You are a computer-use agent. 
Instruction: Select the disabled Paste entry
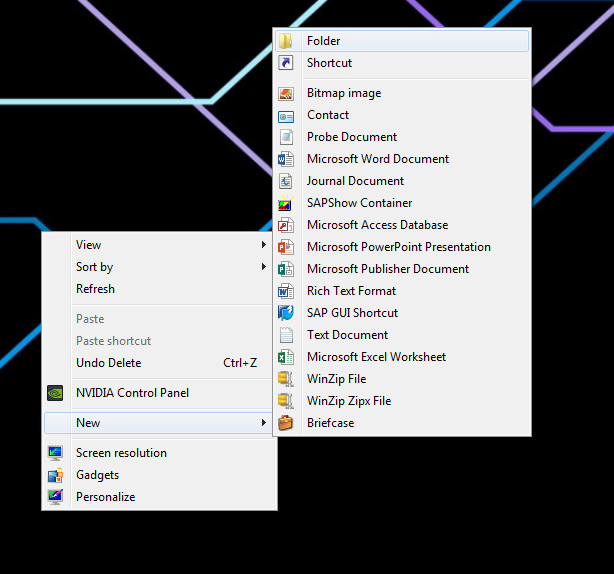[x=158, y=319]
